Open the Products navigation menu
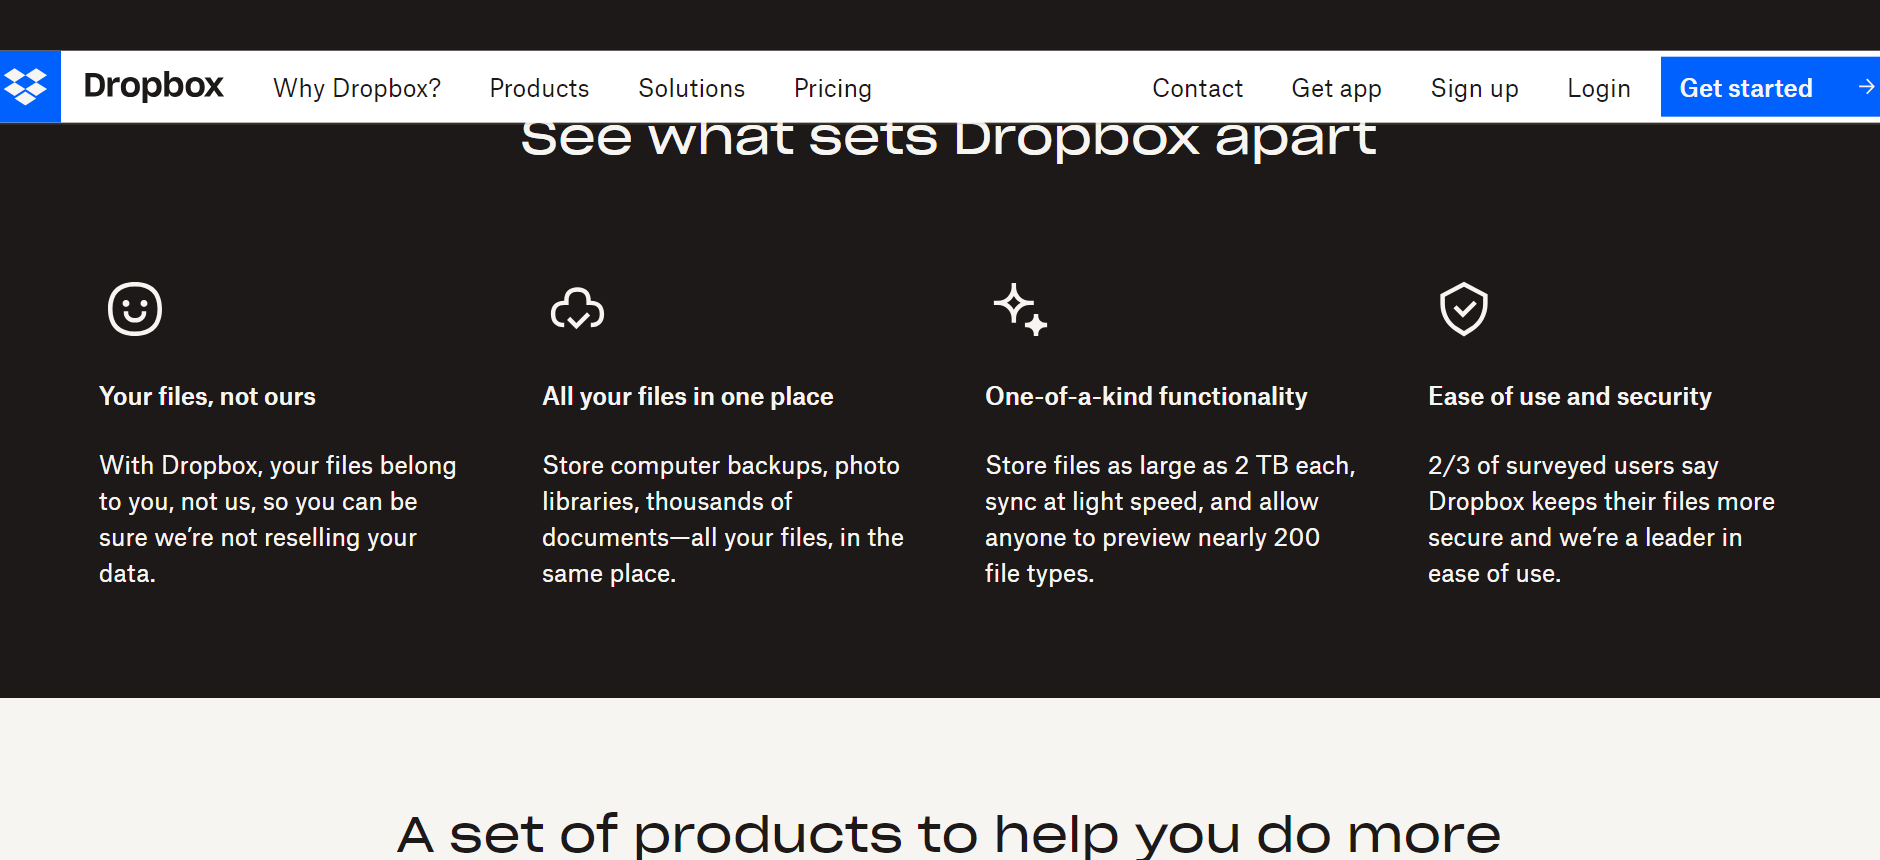 539,89
